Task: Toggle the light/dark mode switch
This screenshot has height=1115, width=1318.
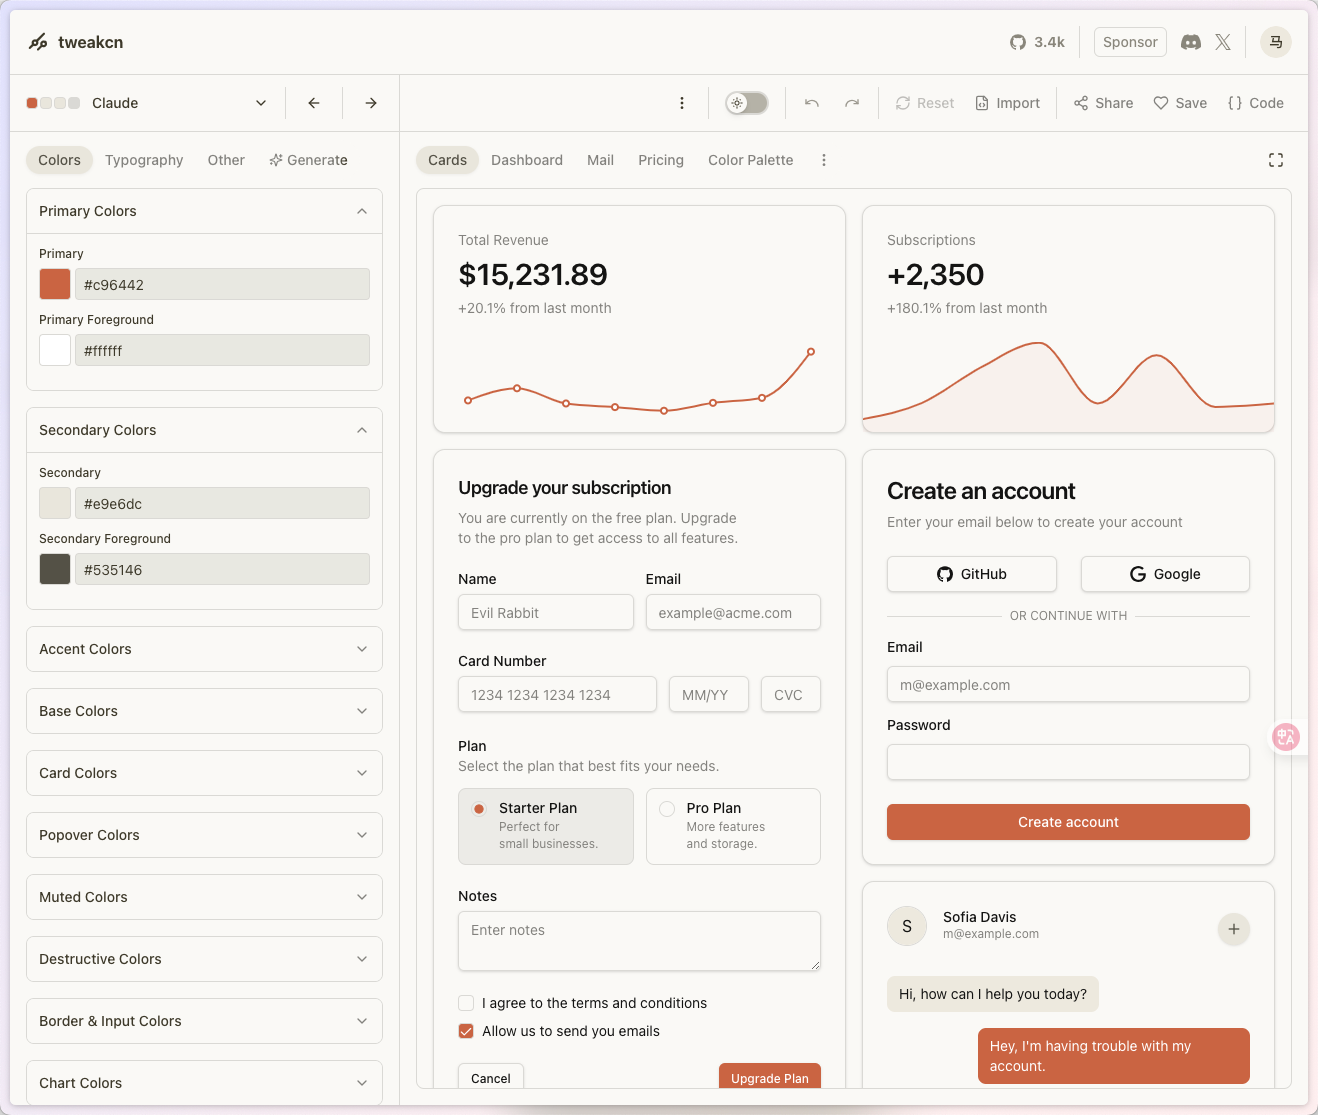Action: pos(747,103)
